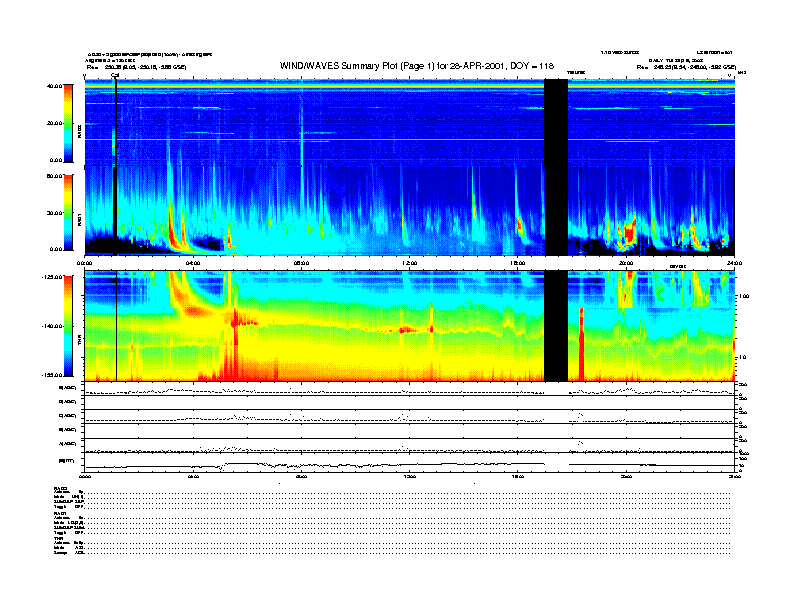Click the TNR color scale bar
Screen dimensions: 792x612
(68, 326)
